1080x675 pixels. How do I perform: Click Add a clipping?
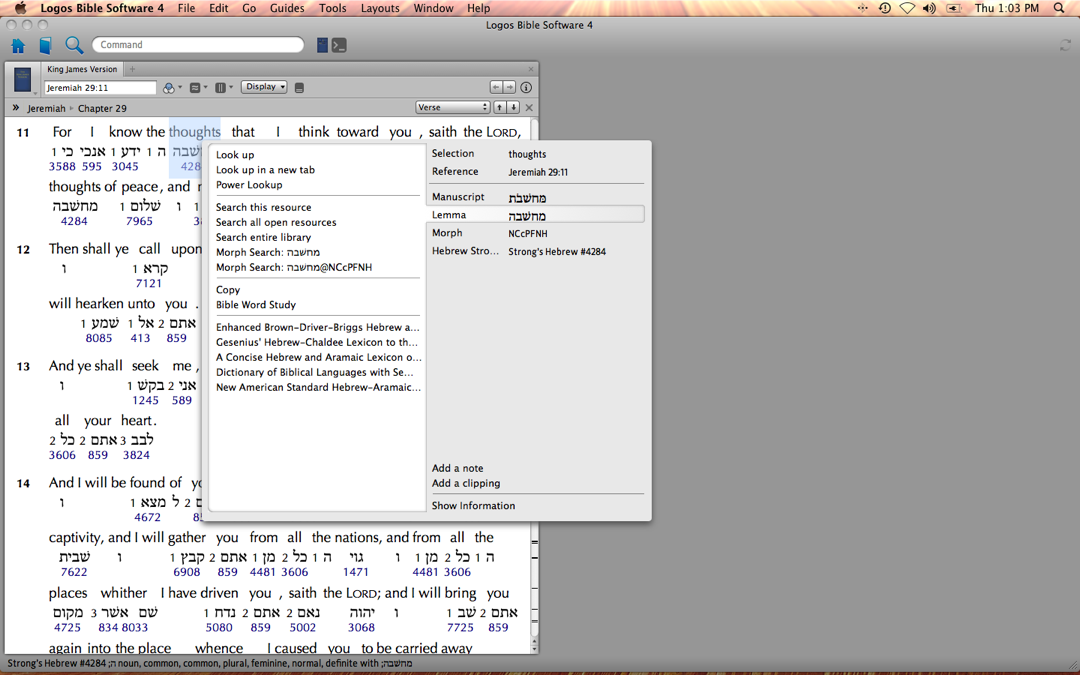point(466,484)
